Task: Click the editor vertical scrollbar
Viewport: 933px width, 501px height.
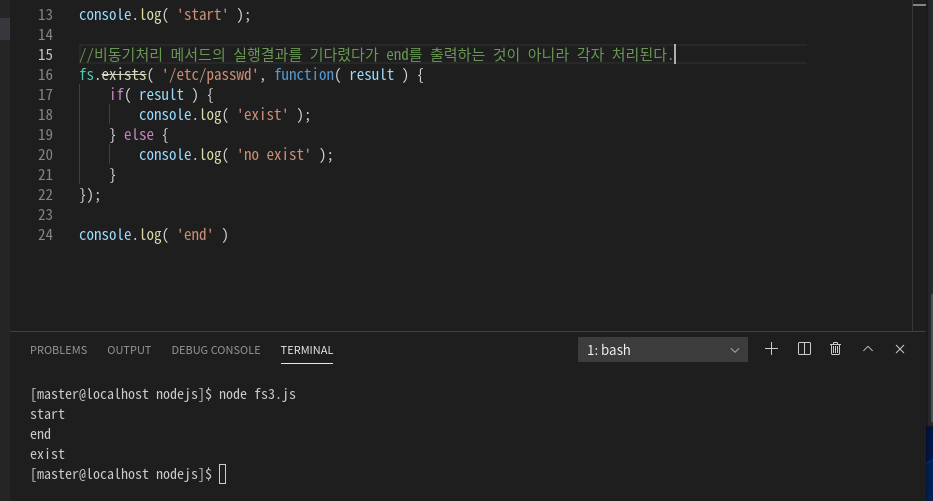Action: click(x=919, y=167)
